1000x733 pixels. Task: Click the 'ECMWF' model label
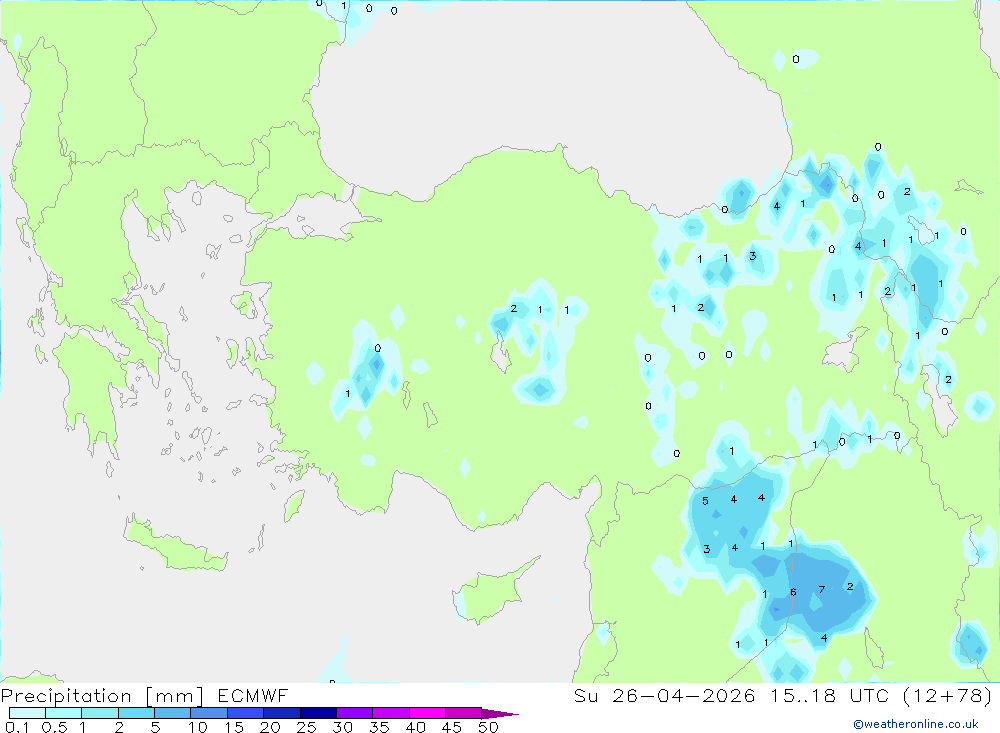coord(253,695)
